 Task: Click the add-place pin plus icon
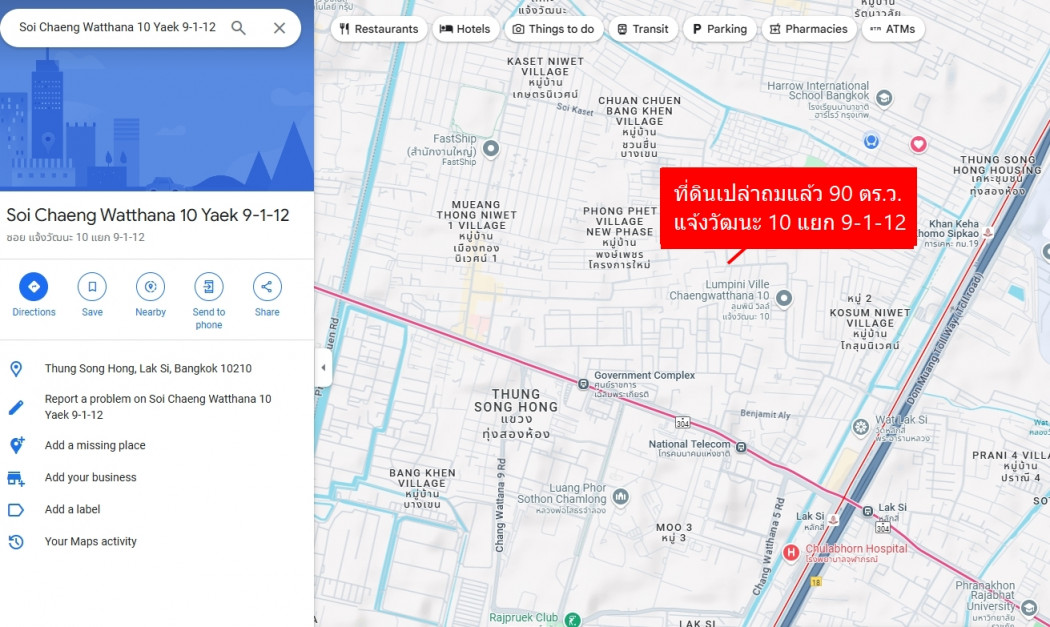tap(16, 445)
